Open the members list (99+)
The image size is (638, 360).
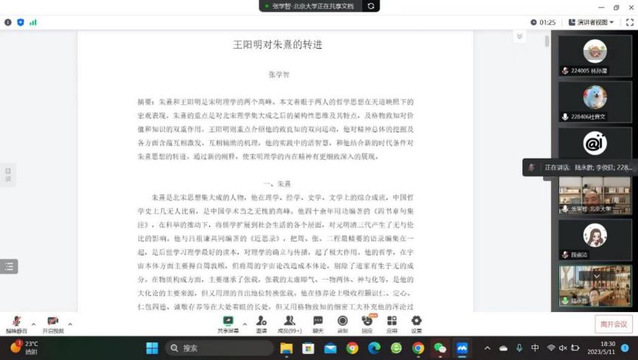[x=290, y=324]
